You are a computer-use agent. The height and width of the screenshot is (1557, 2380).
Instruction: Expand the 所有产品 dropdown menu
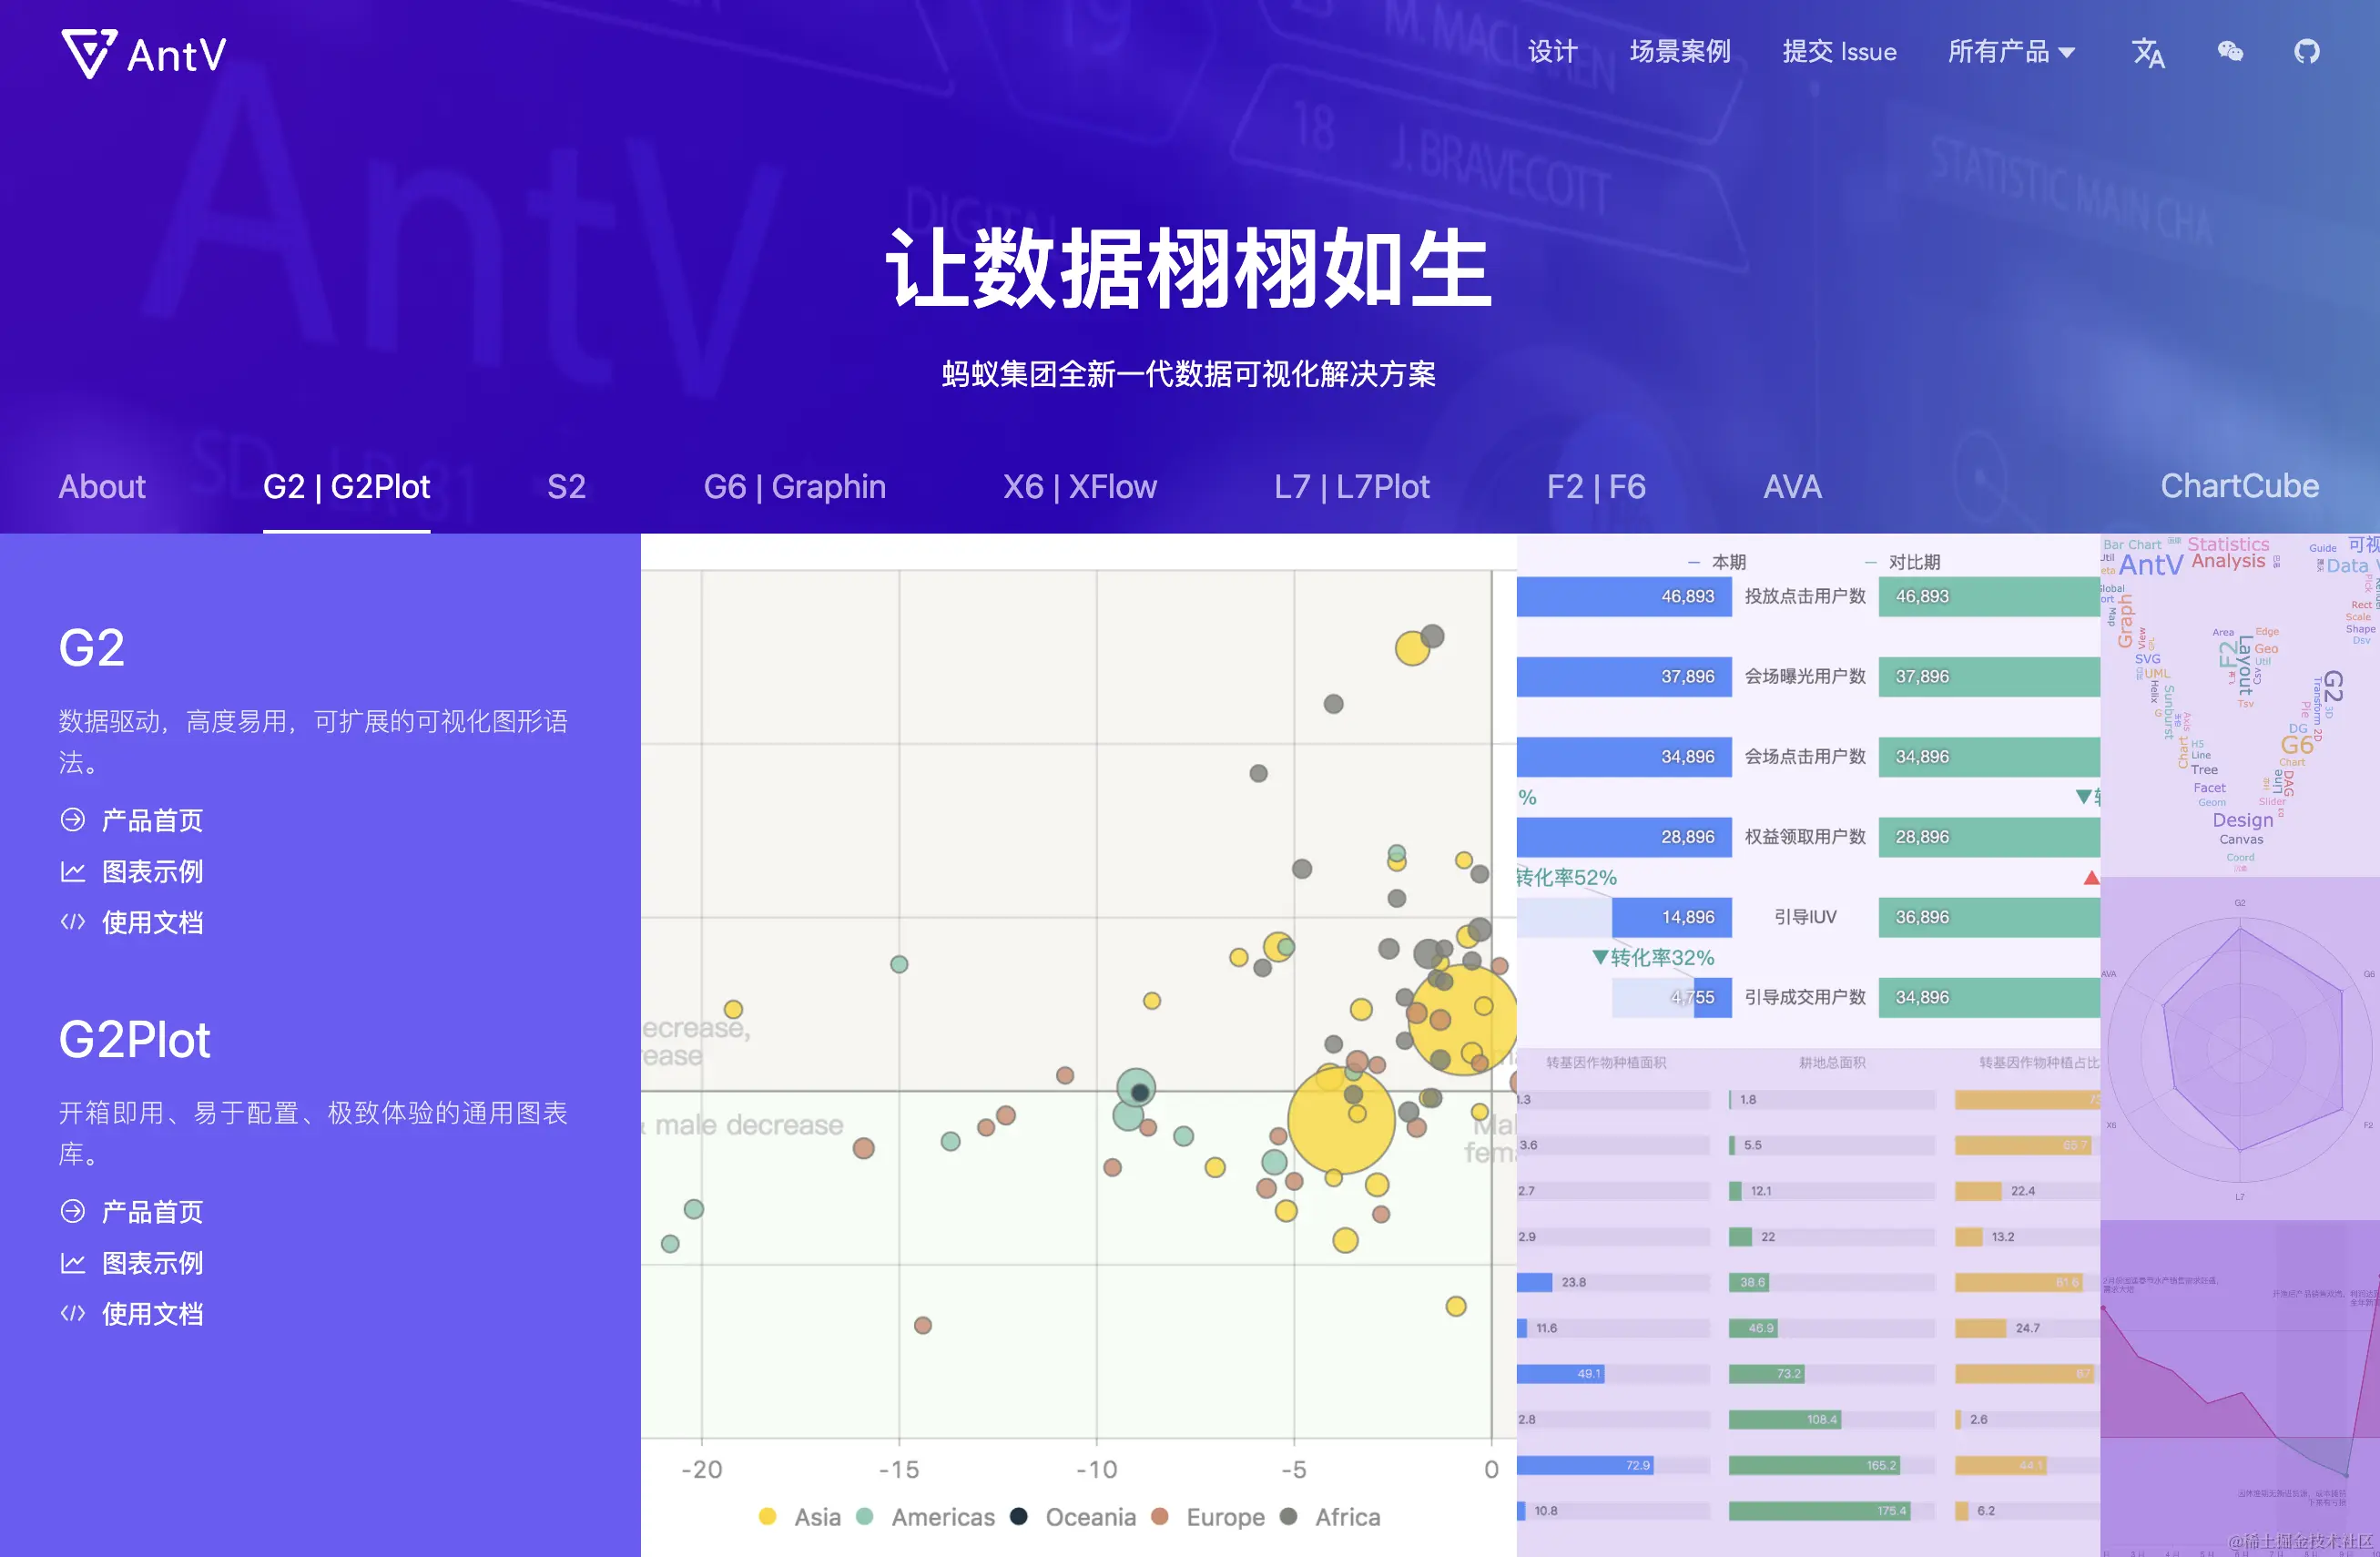point(1998,52)
